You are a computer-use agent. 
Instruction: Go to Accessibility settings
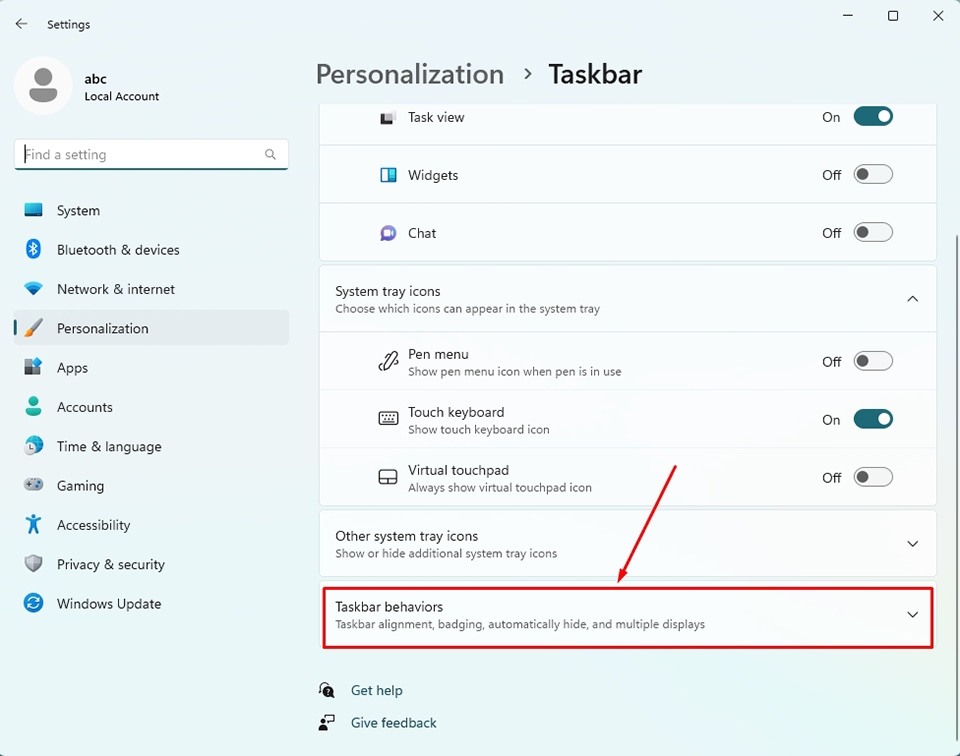[151, 524]
